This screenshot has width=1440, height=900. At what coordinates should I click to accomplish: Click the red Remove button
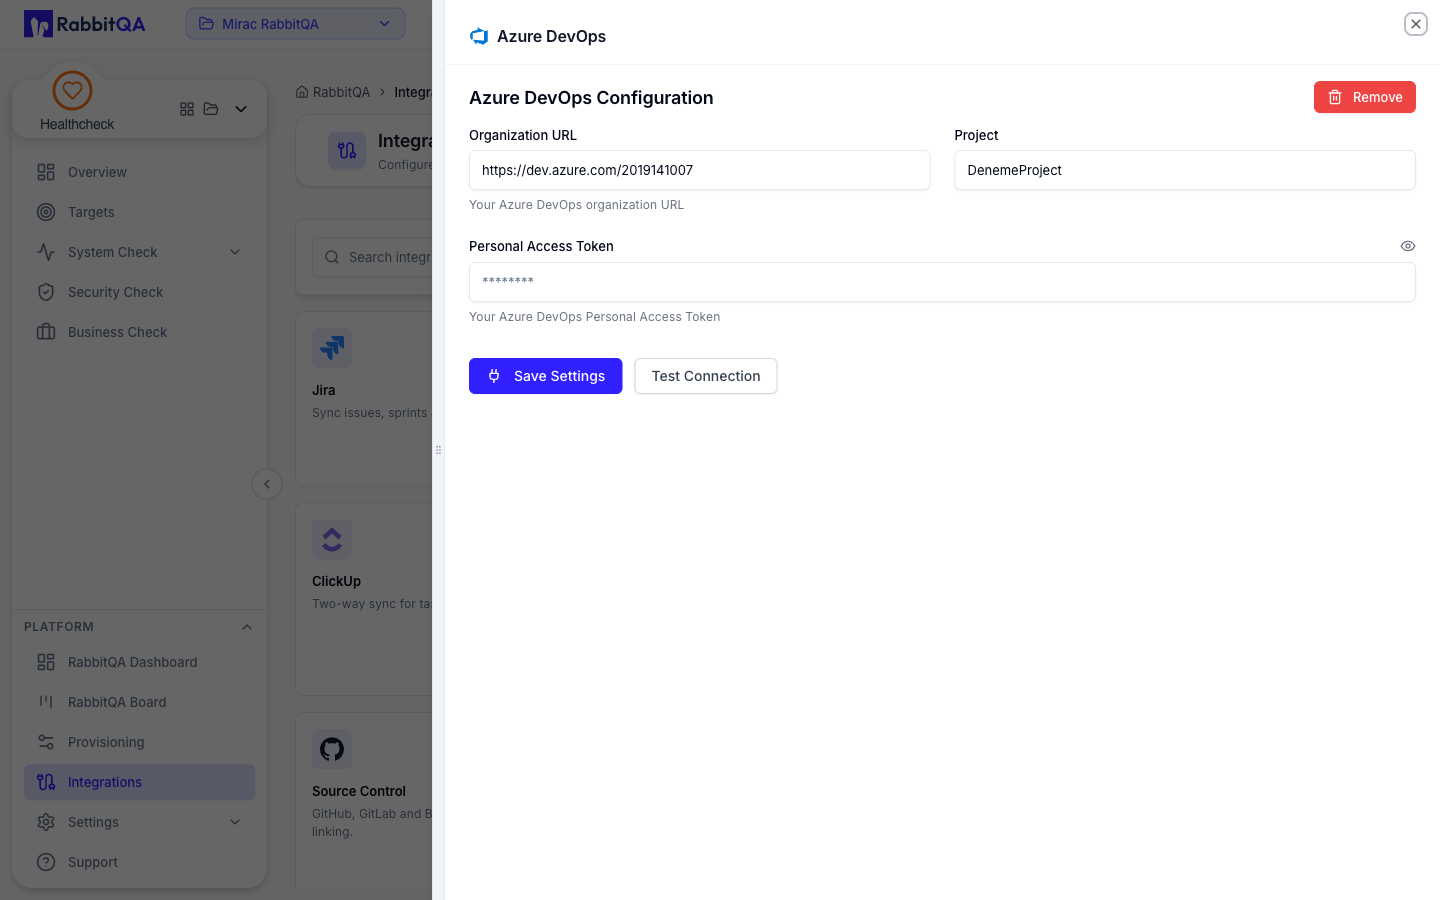coord(1365,97)
